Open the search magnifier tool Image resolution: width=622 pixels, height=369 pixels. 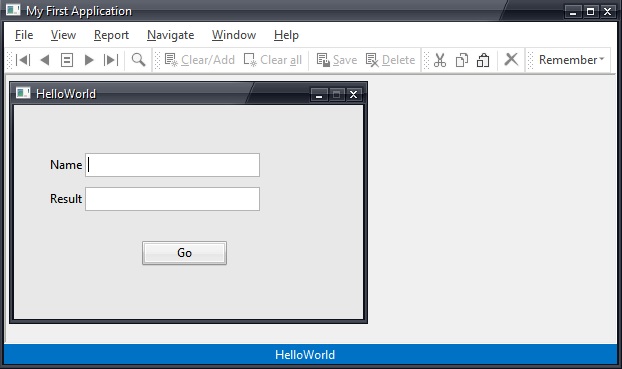click(x=138, y=60)
